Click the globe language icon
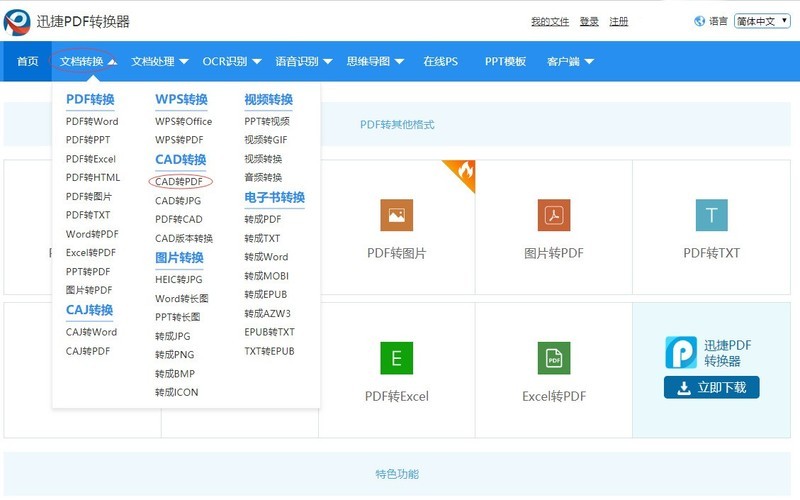 point(699,21)
